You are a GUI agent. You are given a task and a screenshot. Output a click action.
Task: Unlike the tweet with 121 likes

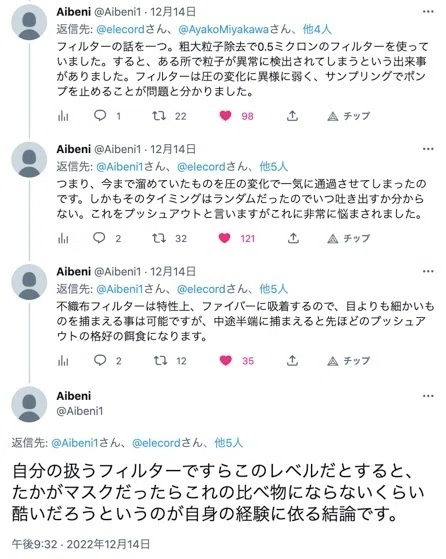coord(225,238)
